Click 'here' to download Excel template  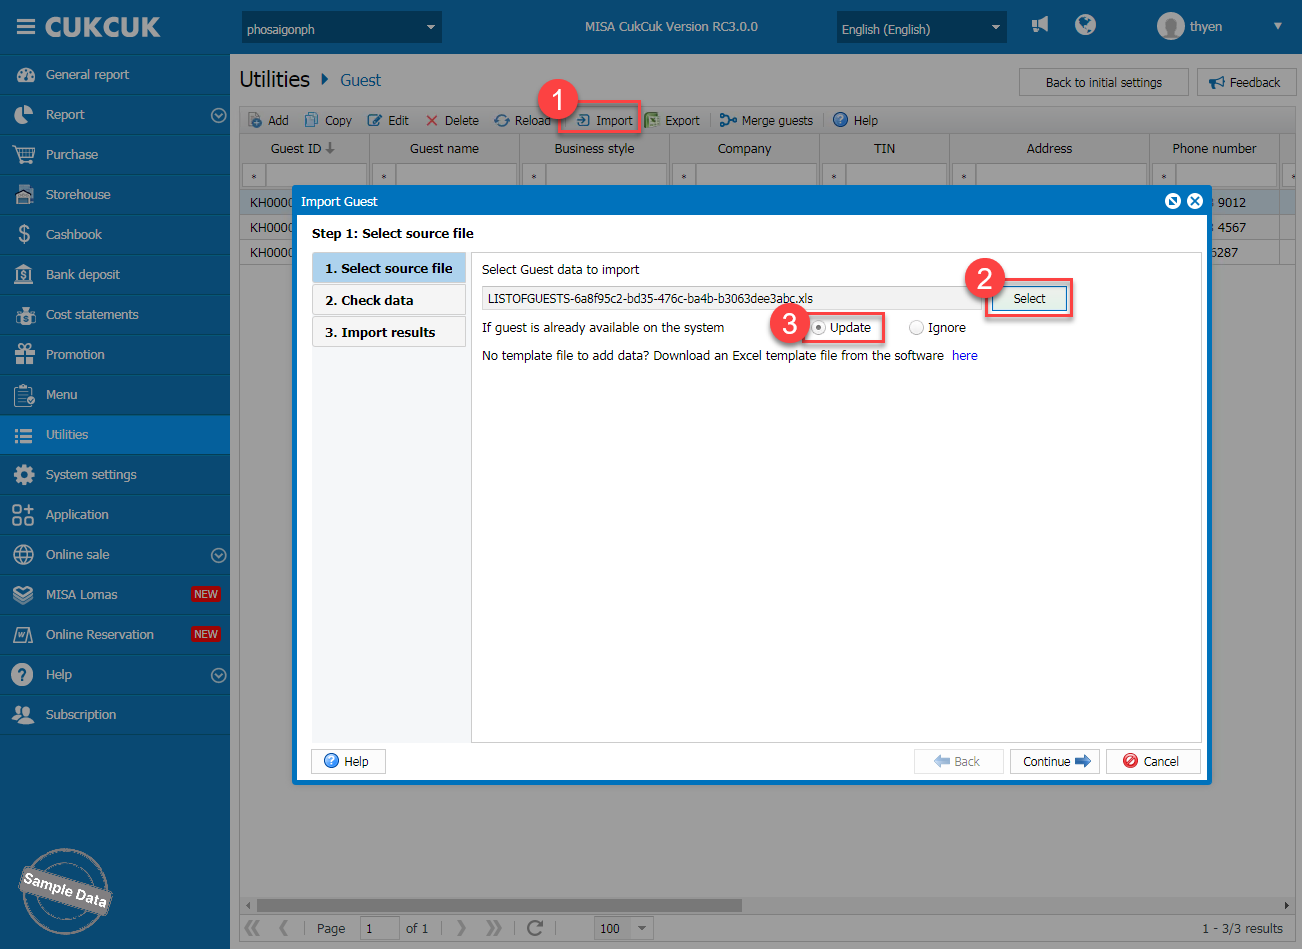(965, 356)
